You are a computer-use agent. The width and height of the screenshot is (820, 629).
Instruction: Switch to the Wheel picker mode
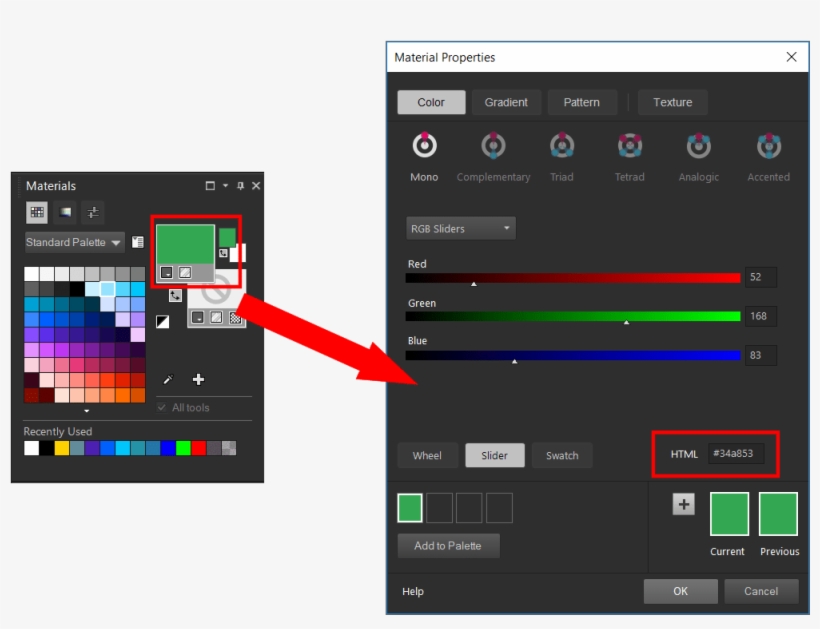click(x=428, y=455)
